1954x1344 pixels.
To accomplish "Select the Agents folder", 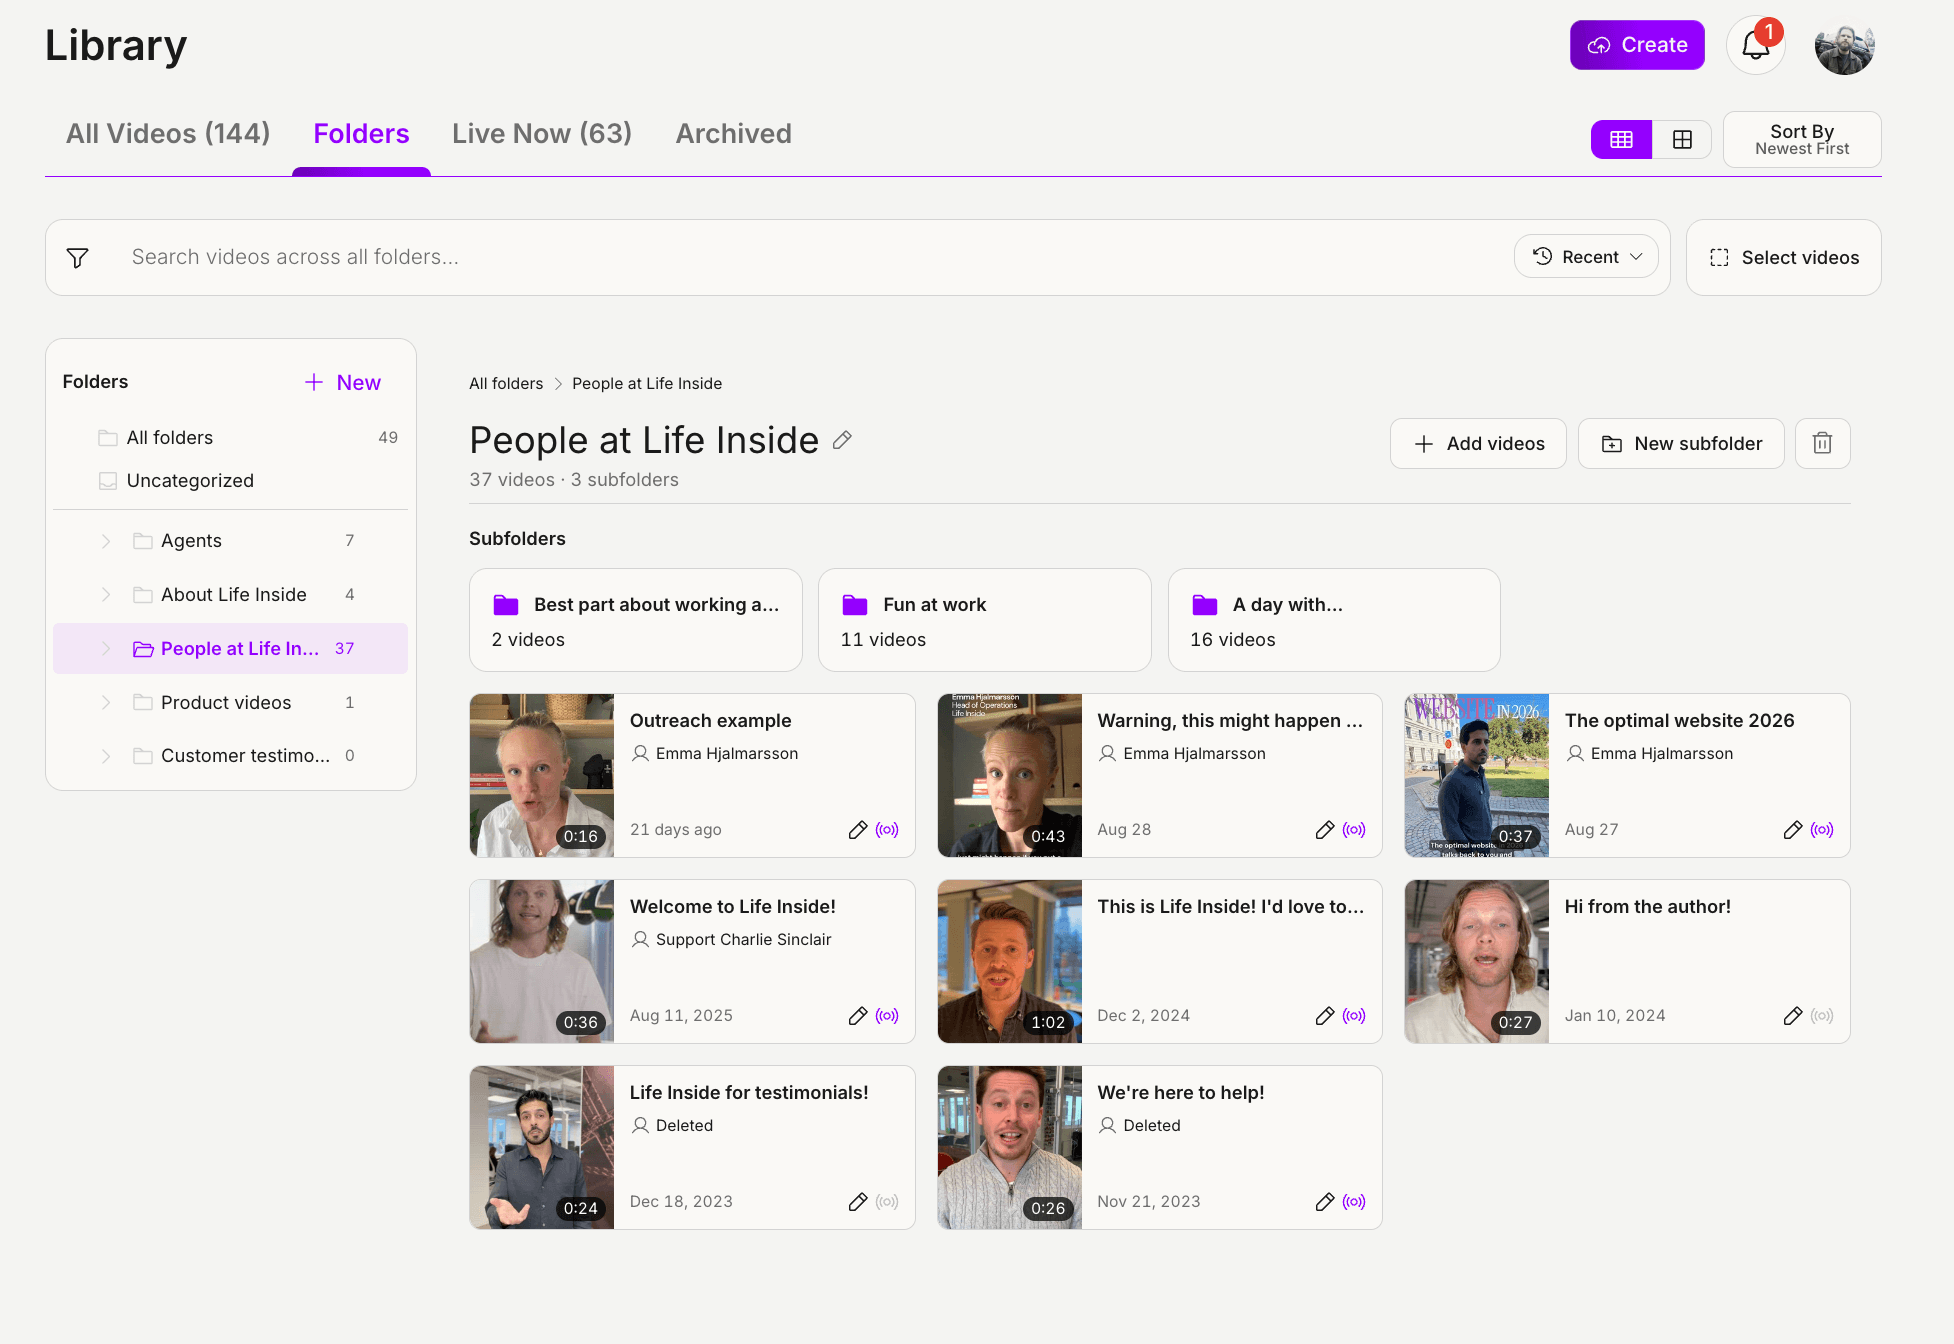I will coord(230,541).
